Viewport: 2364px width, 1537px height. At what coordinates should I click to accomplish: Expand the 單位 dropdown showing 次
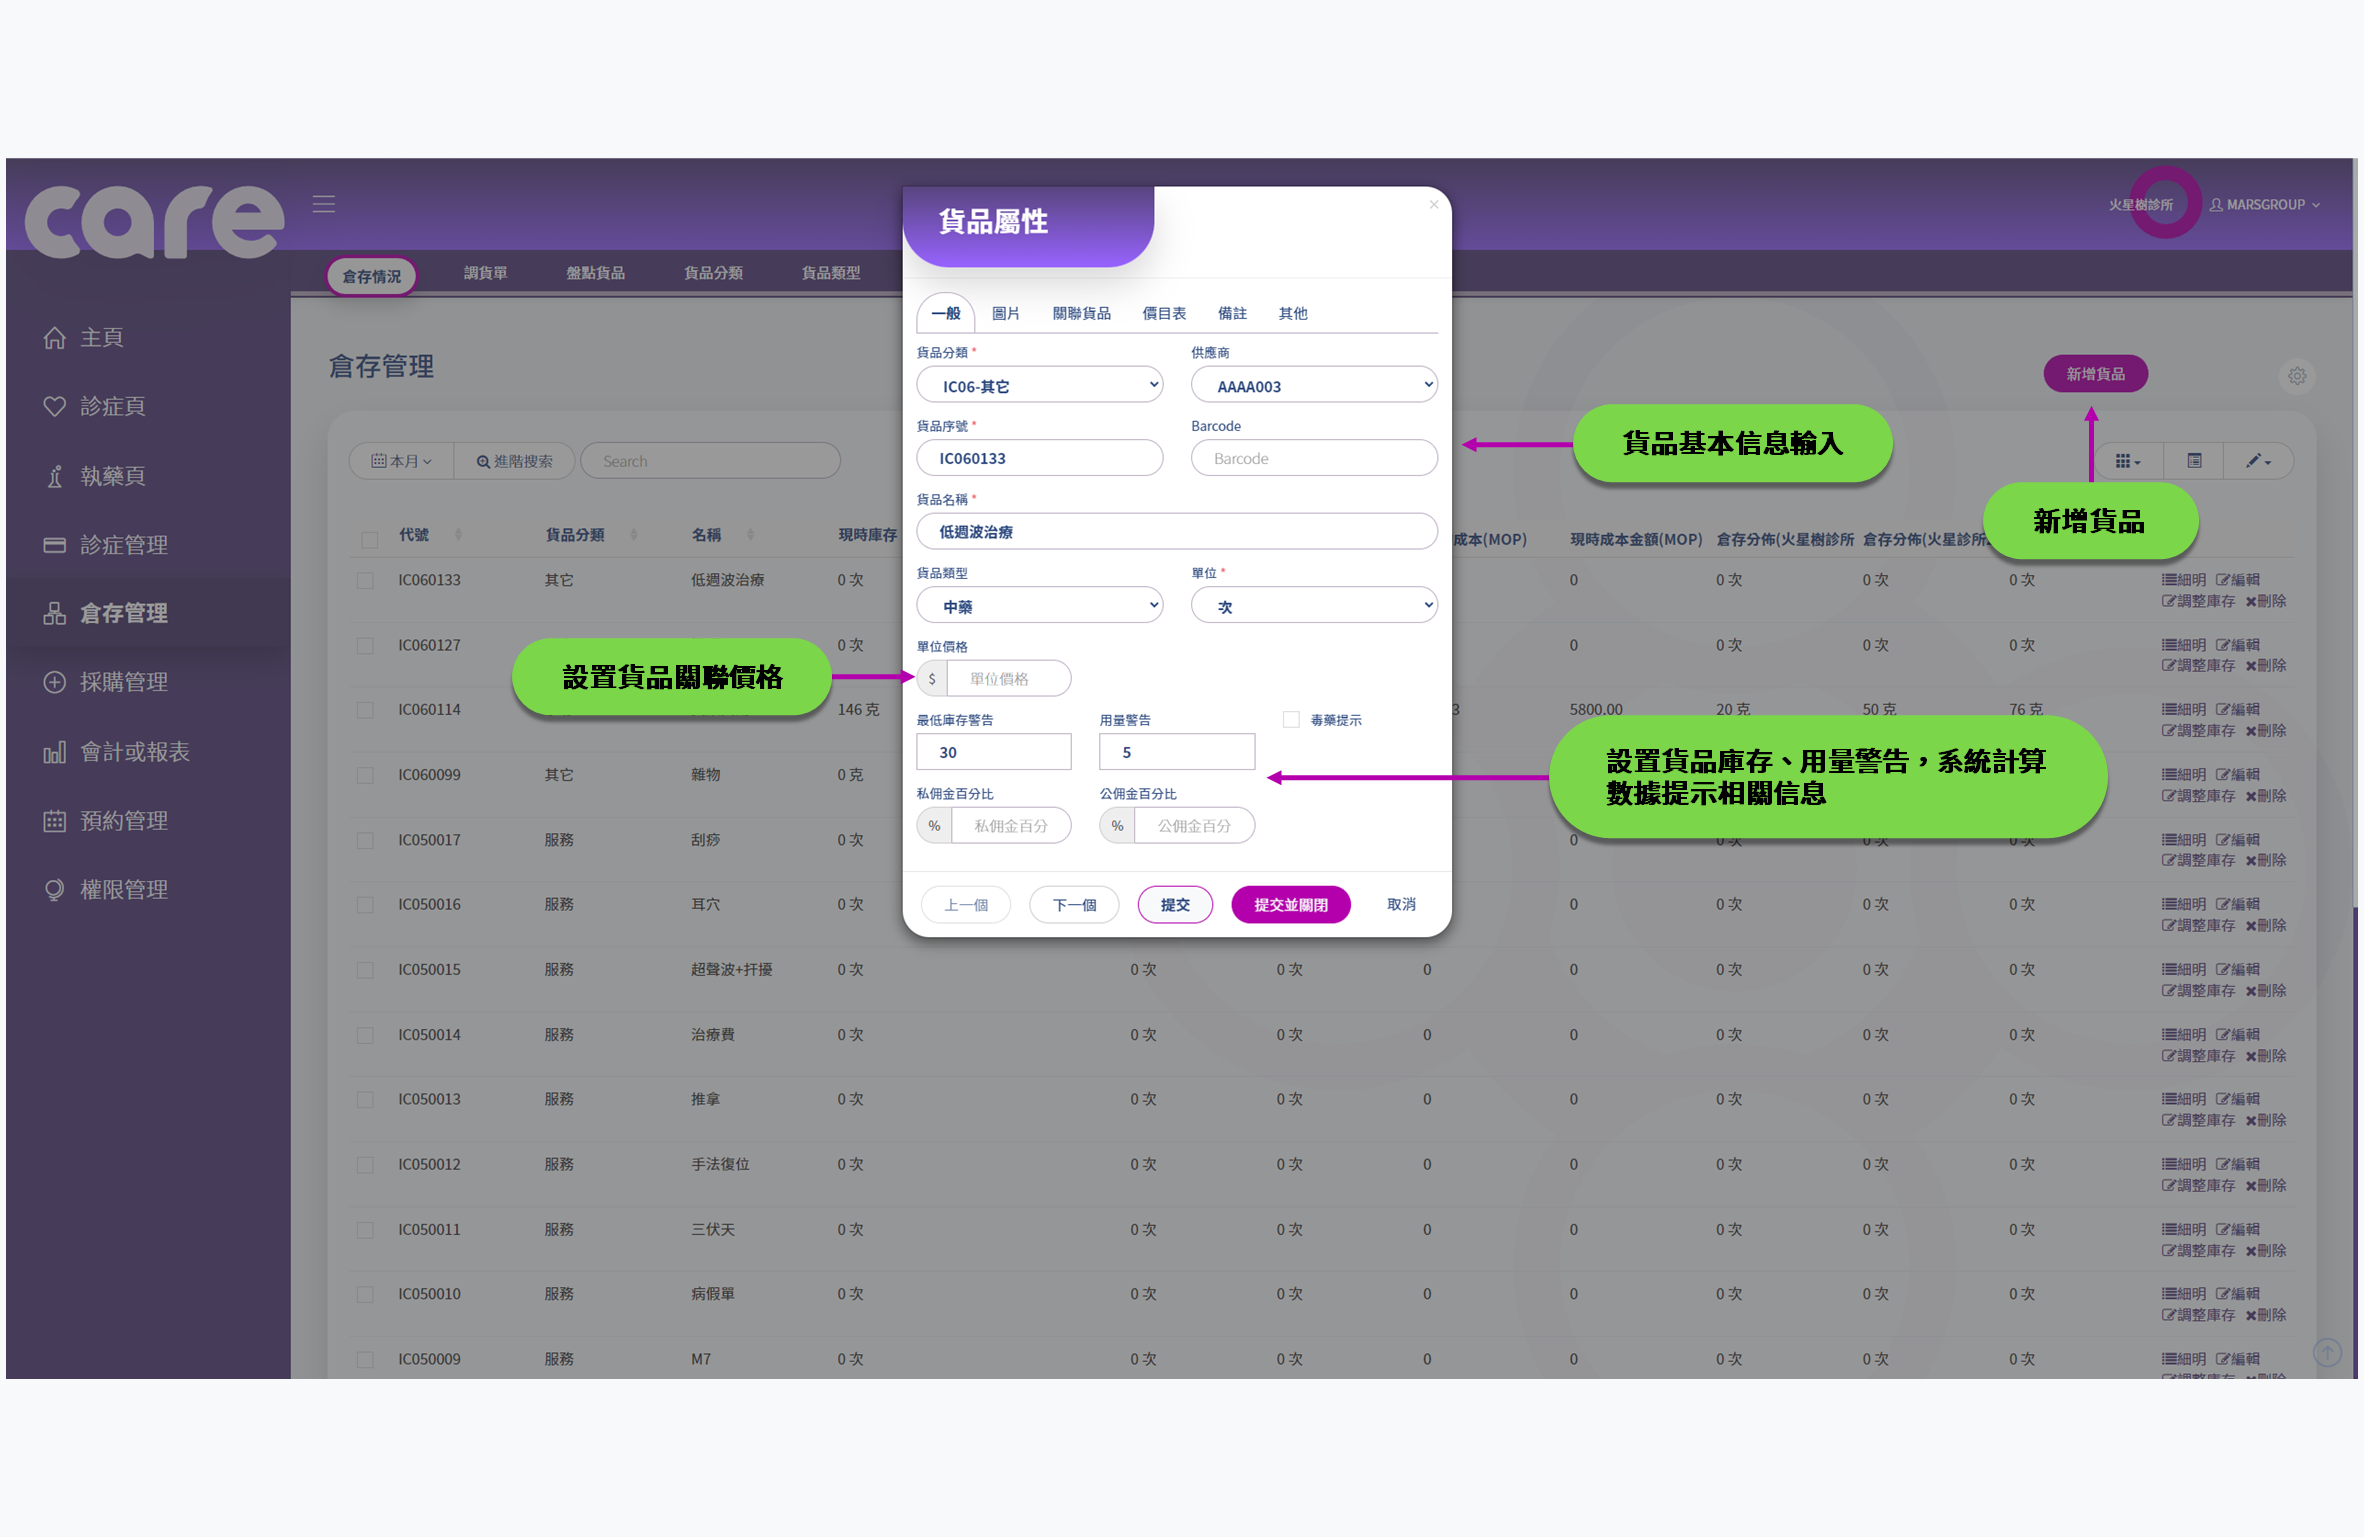[x=1313, y=604]
